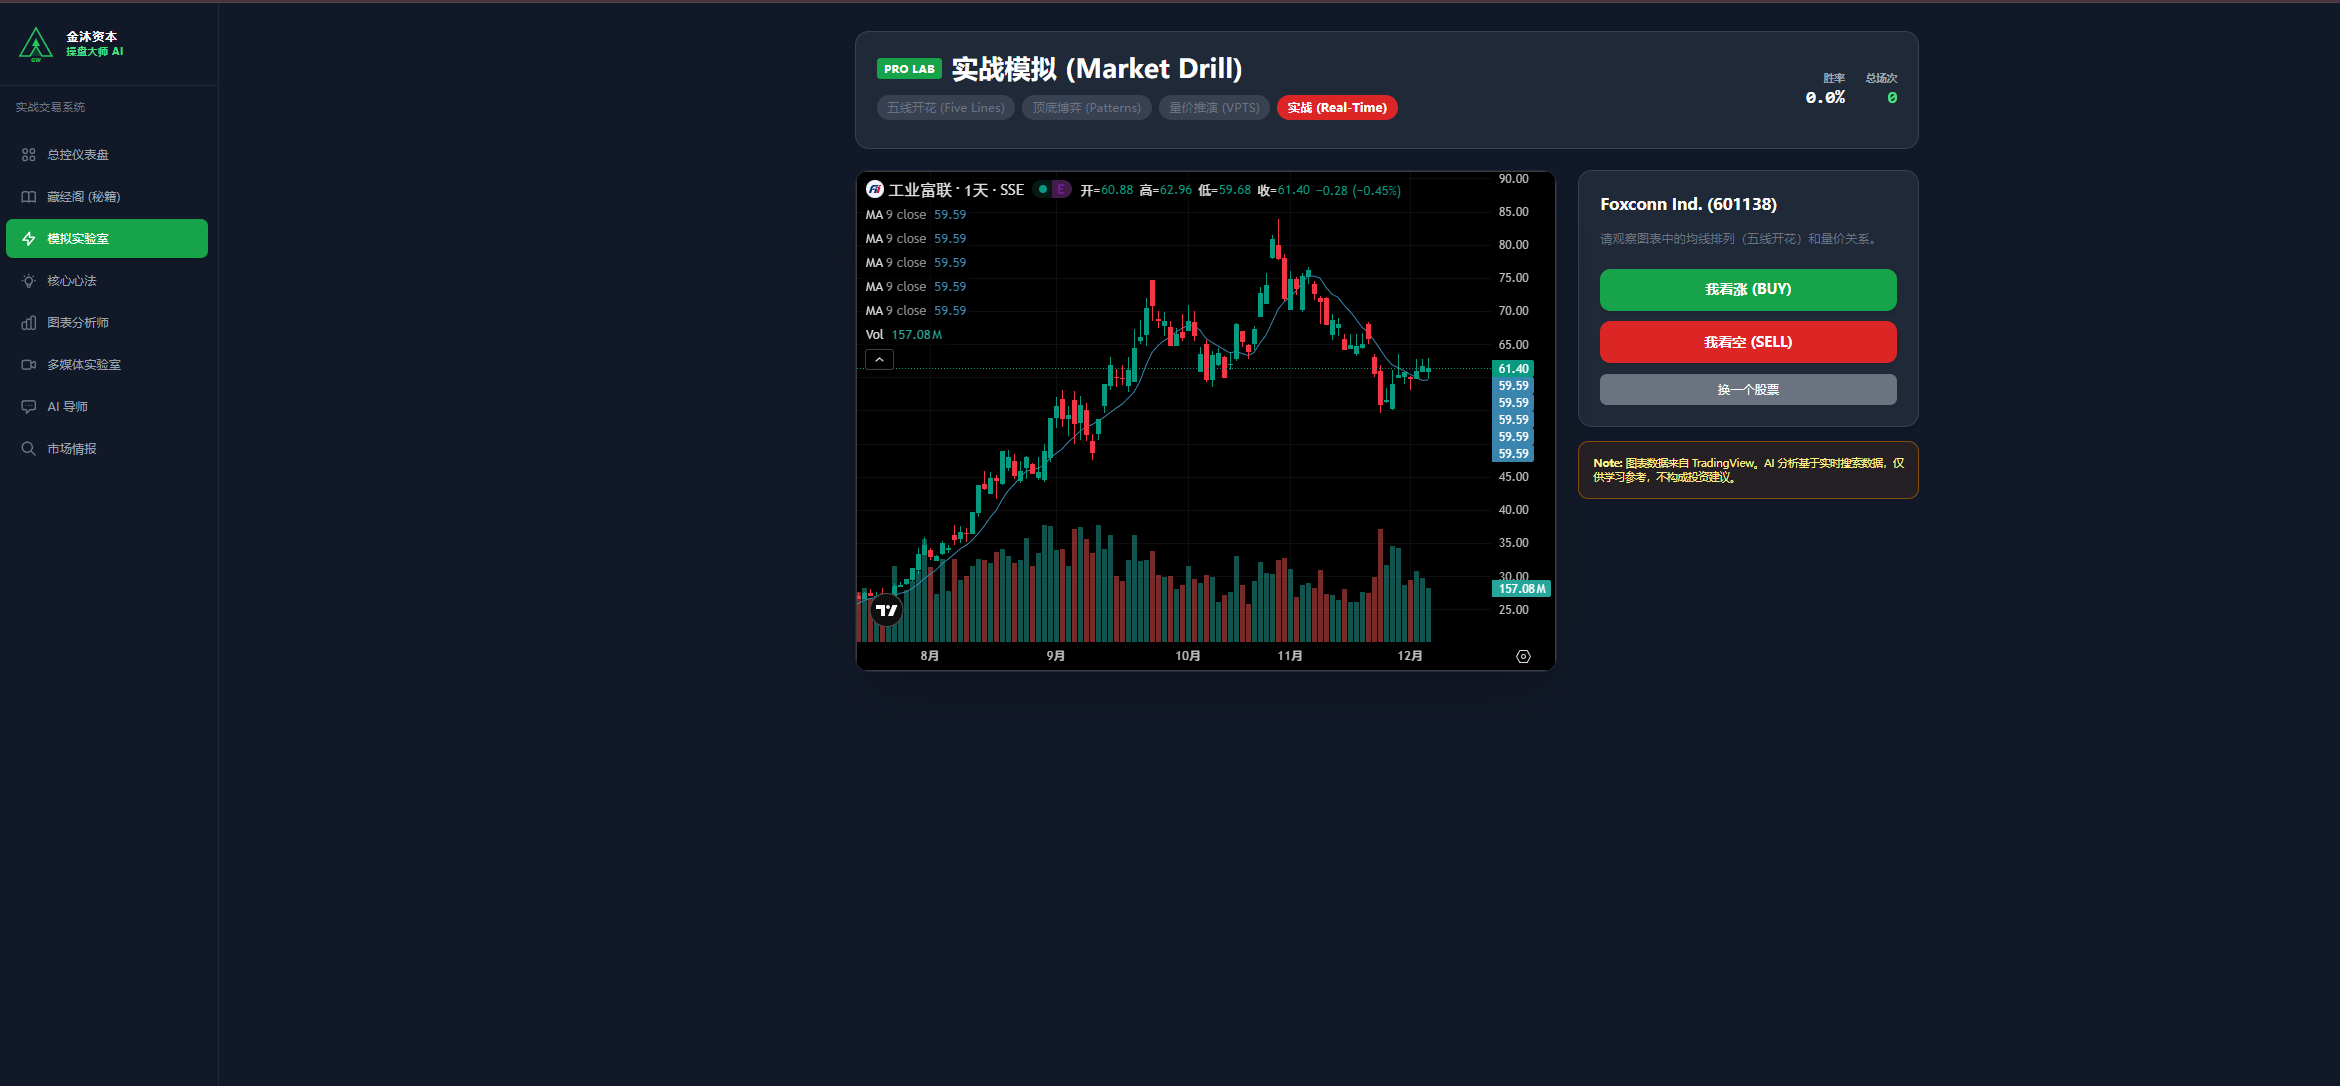This screenshot has height=1086, width=2340.
Task: Click the 我看涨 (BUY) button
Action: tap(1747, 290)
